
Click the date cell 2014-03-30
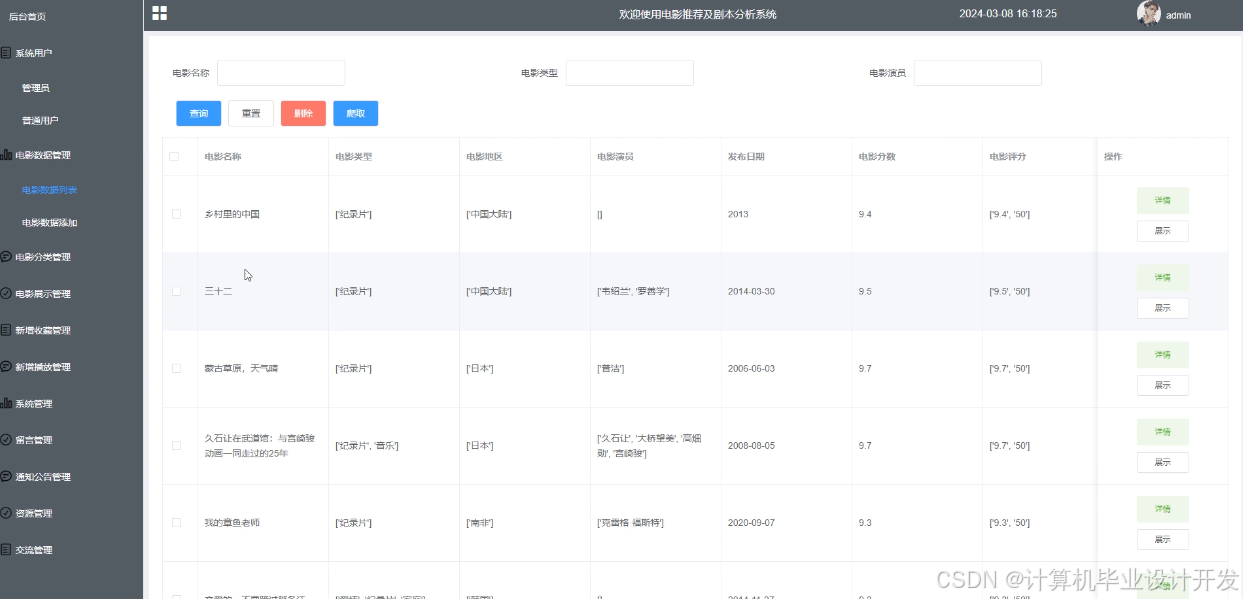752,291
